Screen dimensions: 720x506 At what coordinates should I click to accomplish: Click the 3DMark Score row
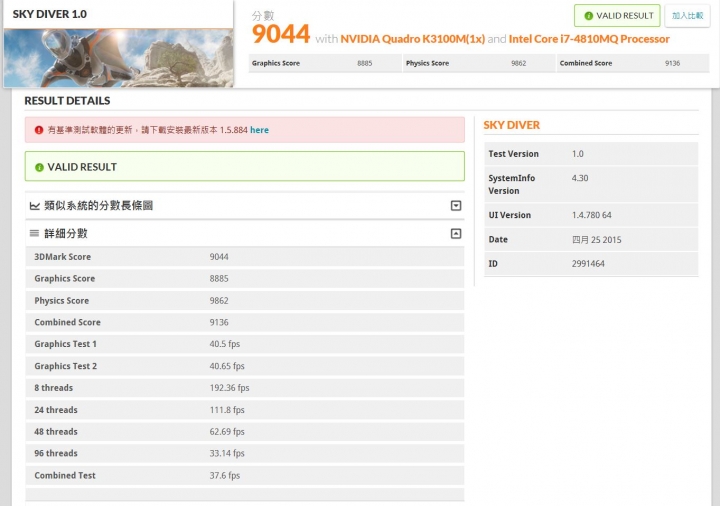coord(245,257)
